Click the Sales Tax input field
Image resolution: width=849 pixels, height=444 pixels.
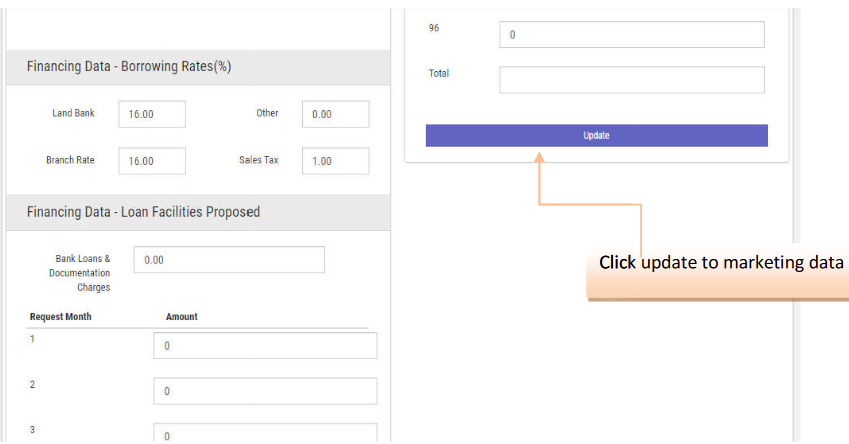335,161
